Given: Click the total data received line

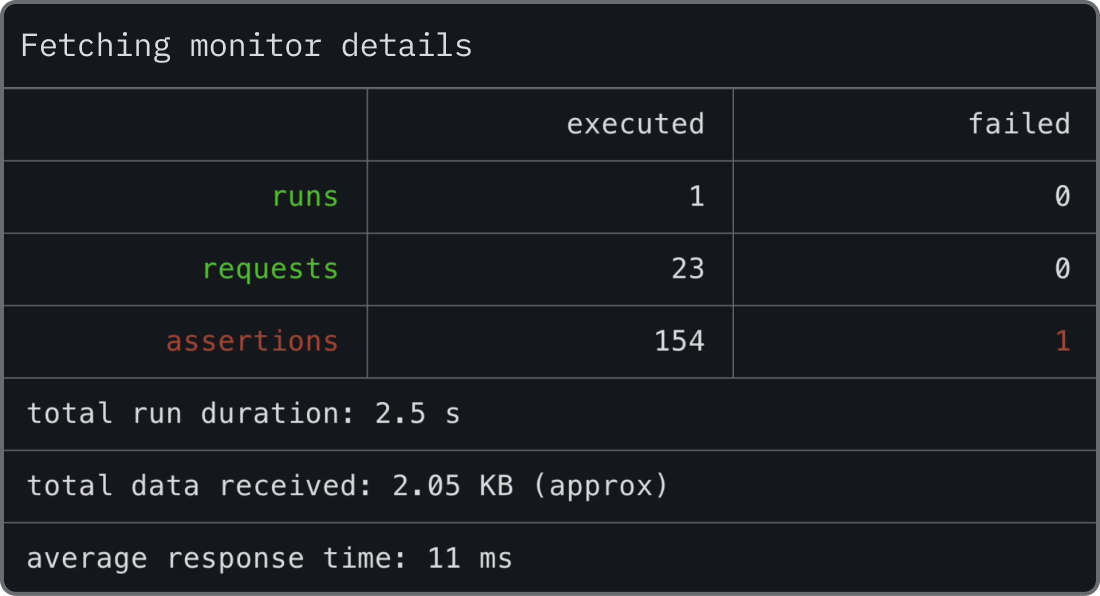Looking at the screenshot, I should pos(346,486).
